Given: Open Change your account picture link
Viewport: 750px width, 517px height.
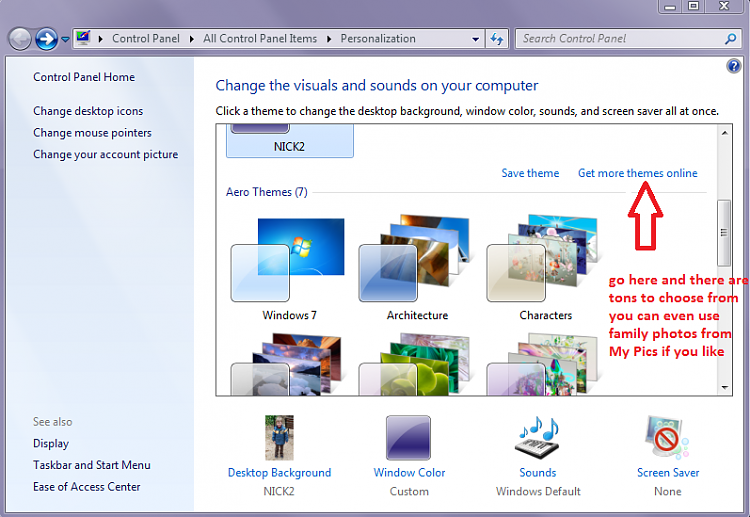Looking at the screenshot, I should (106, 154).
